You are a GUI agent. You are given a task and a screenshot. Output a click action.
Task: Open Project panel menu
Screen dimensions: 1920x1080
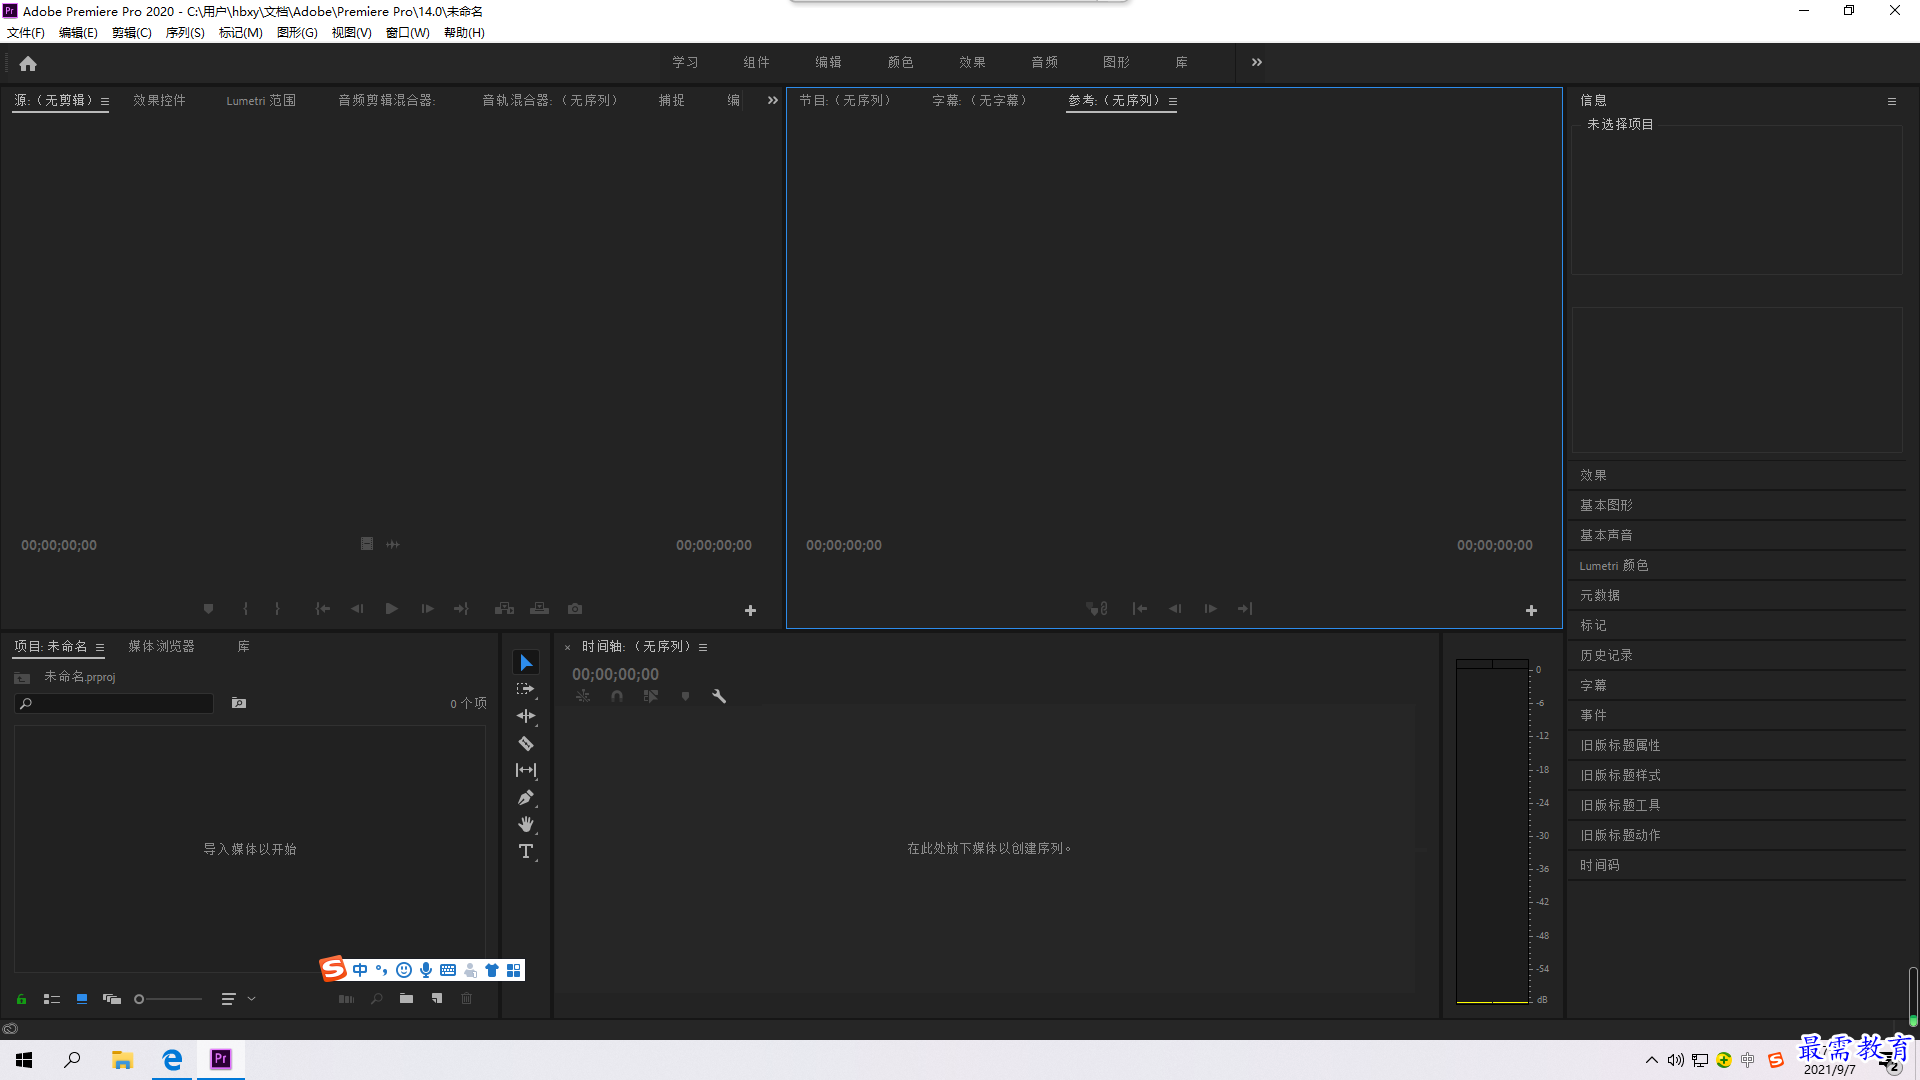point(100,647)
